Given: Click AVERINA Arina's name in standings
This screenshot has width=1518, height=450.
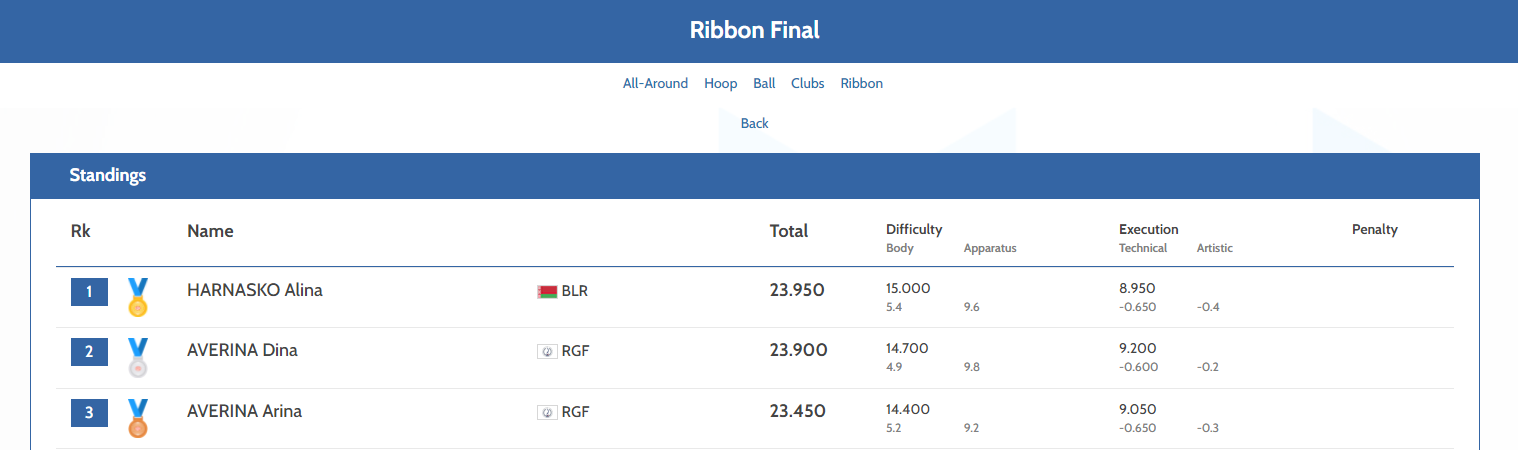Looking at the screenshot, I should (244, 411).
